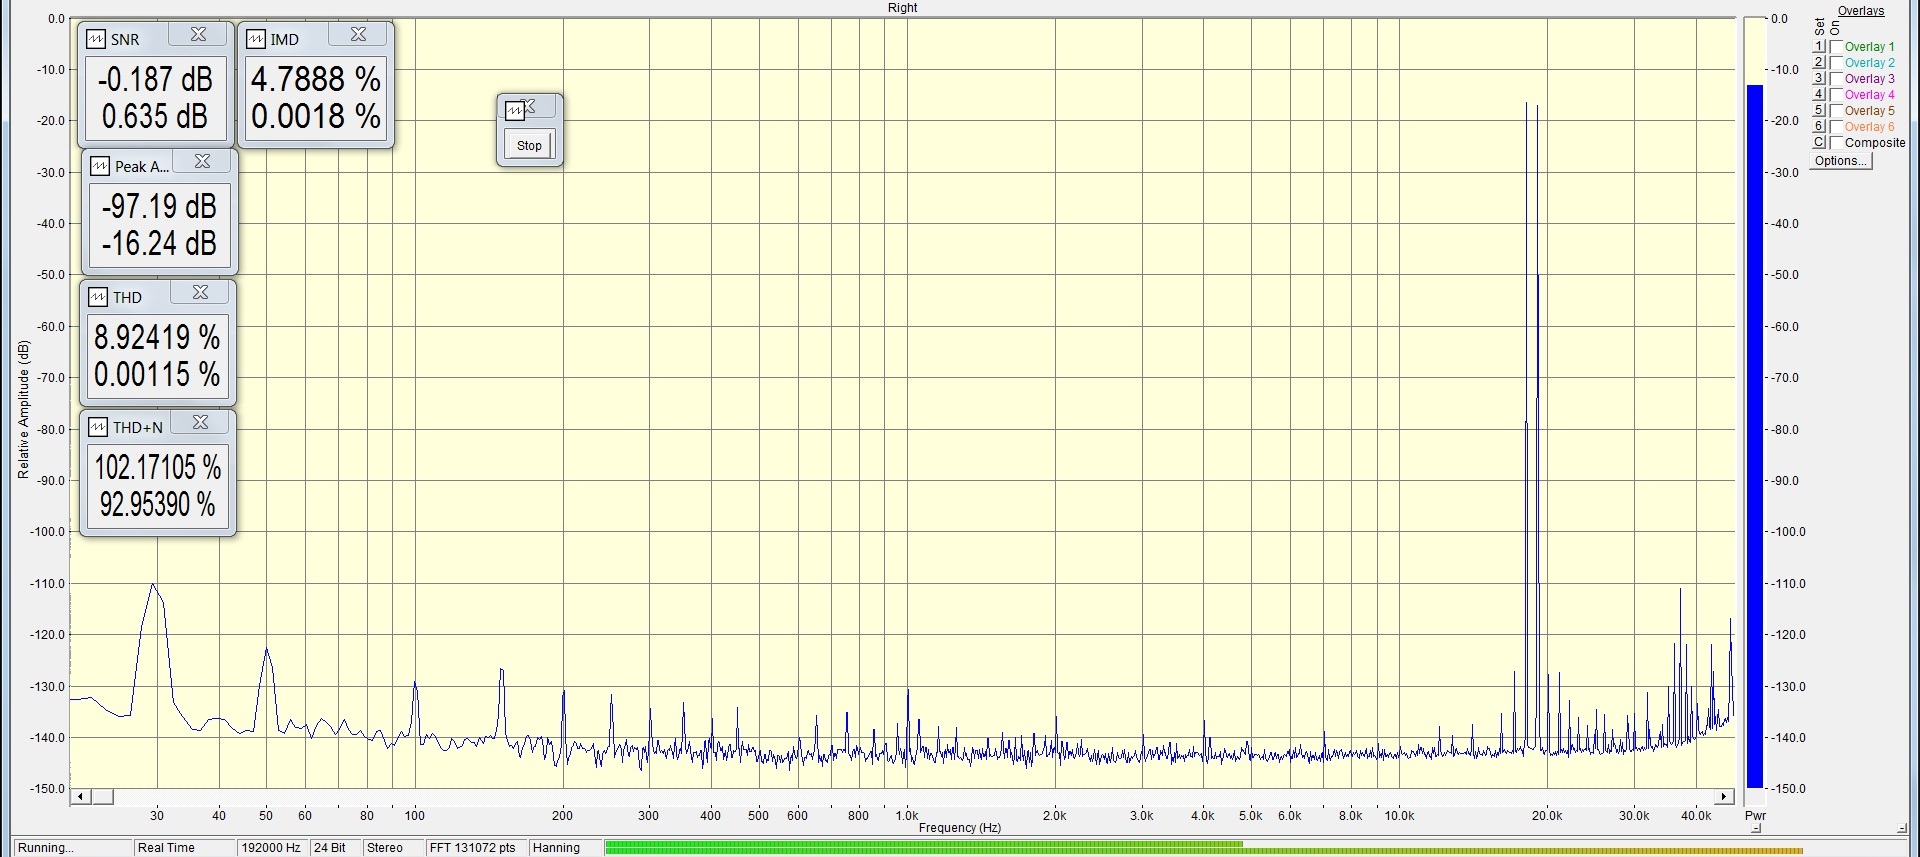The height and width of the screenshot is (857, 1920).
Task: Click the SNR window's waveform icon
Action: [96, 39]
